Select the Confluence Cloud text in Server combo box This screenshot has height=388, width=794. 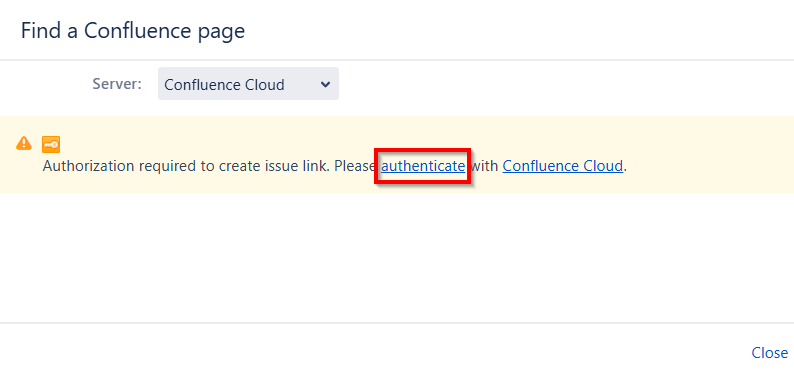224,85
